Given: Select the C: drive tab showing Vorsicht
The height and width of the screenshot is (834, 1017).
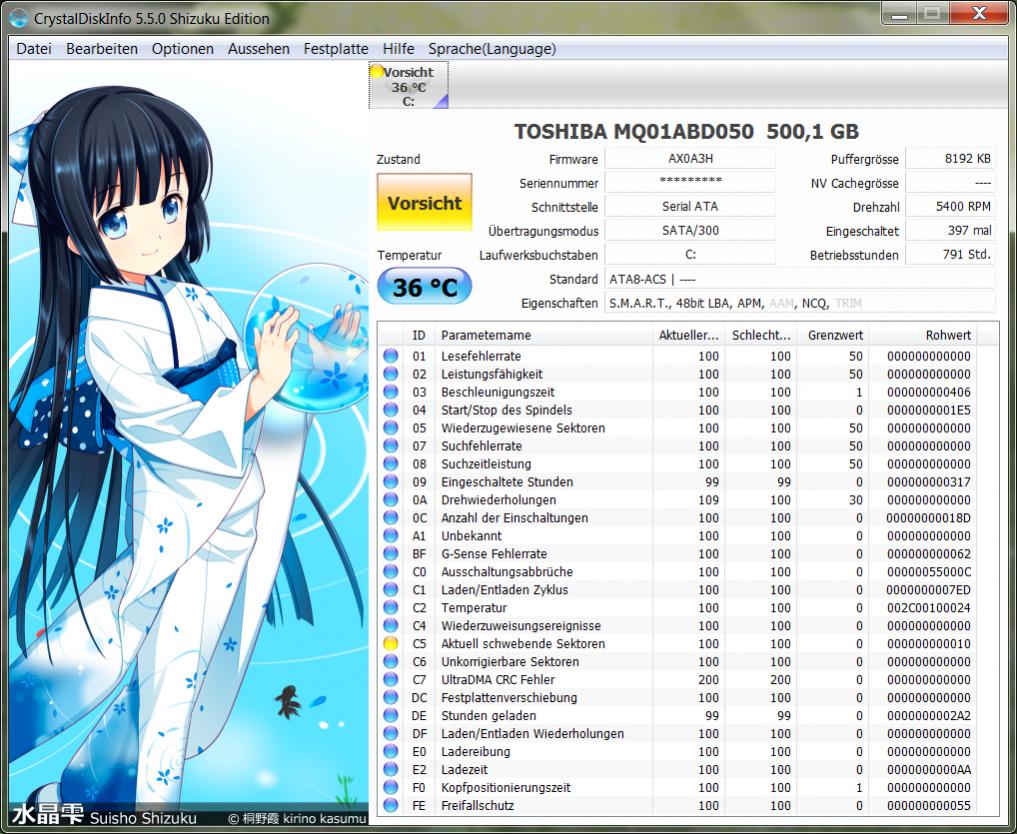Looking at the screenshot, I should [x=409, y=86].
